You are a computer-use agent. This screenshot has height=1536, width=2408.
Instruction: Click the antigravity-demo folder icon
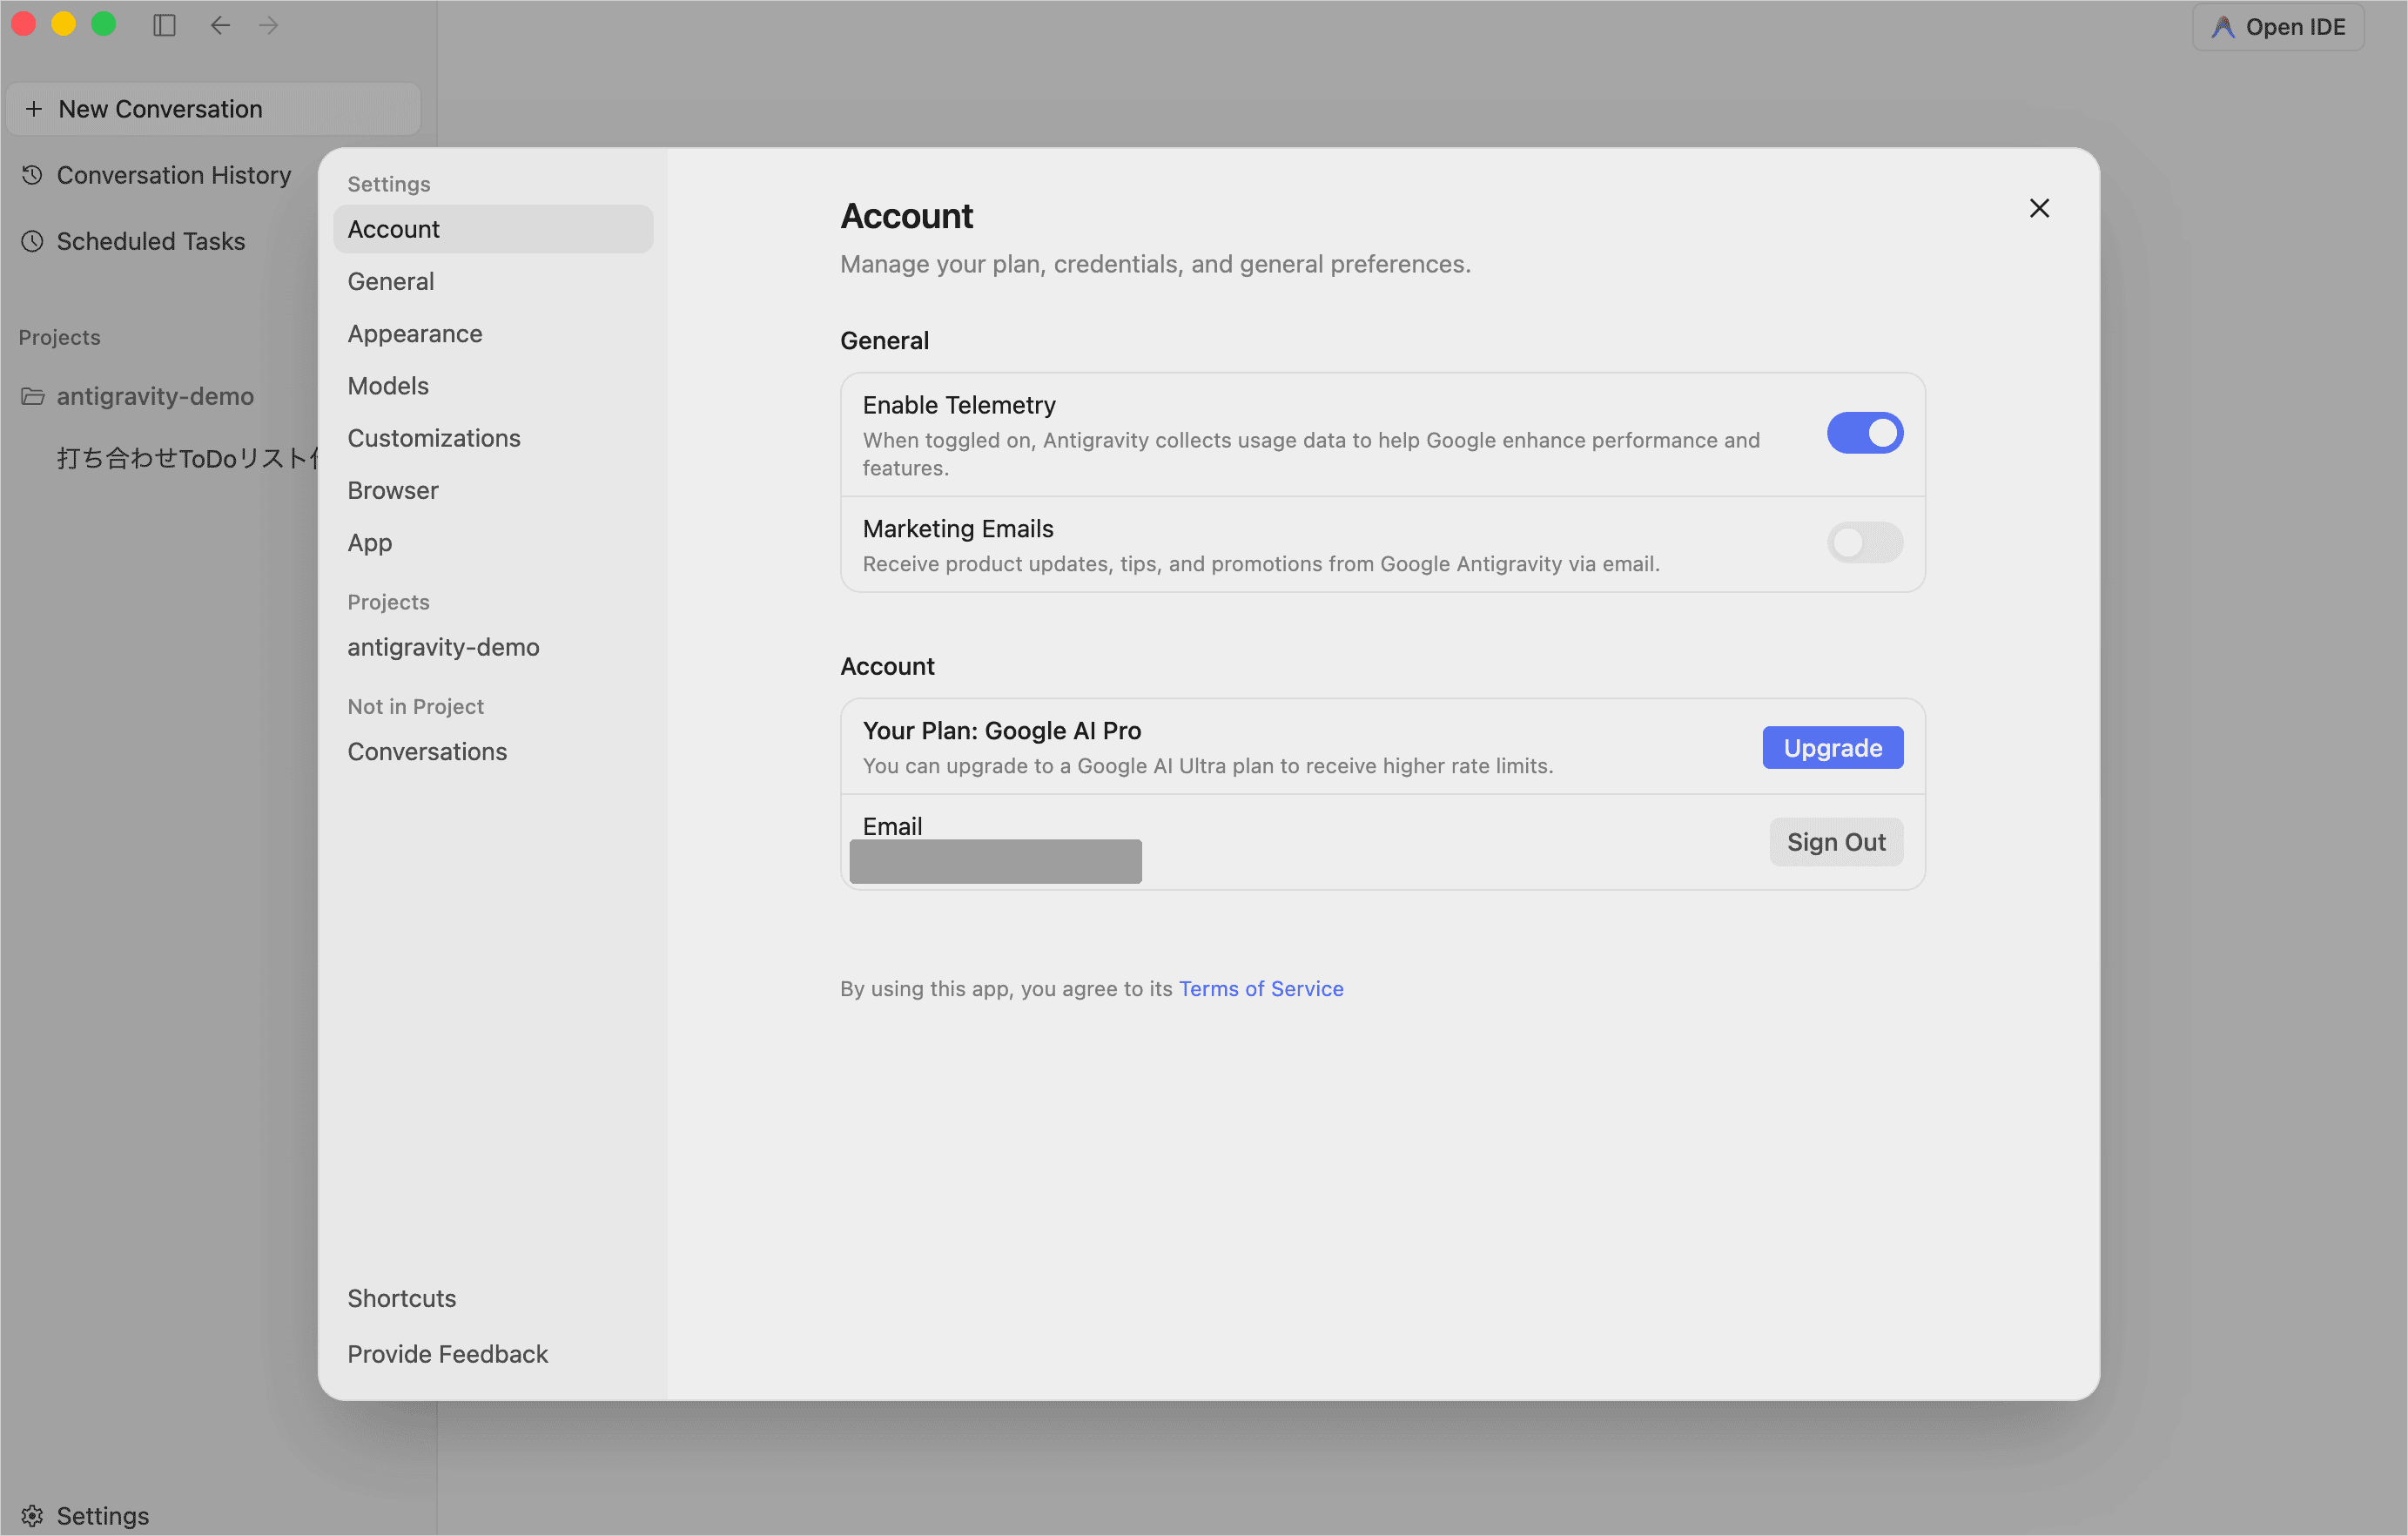click(32, 396)
